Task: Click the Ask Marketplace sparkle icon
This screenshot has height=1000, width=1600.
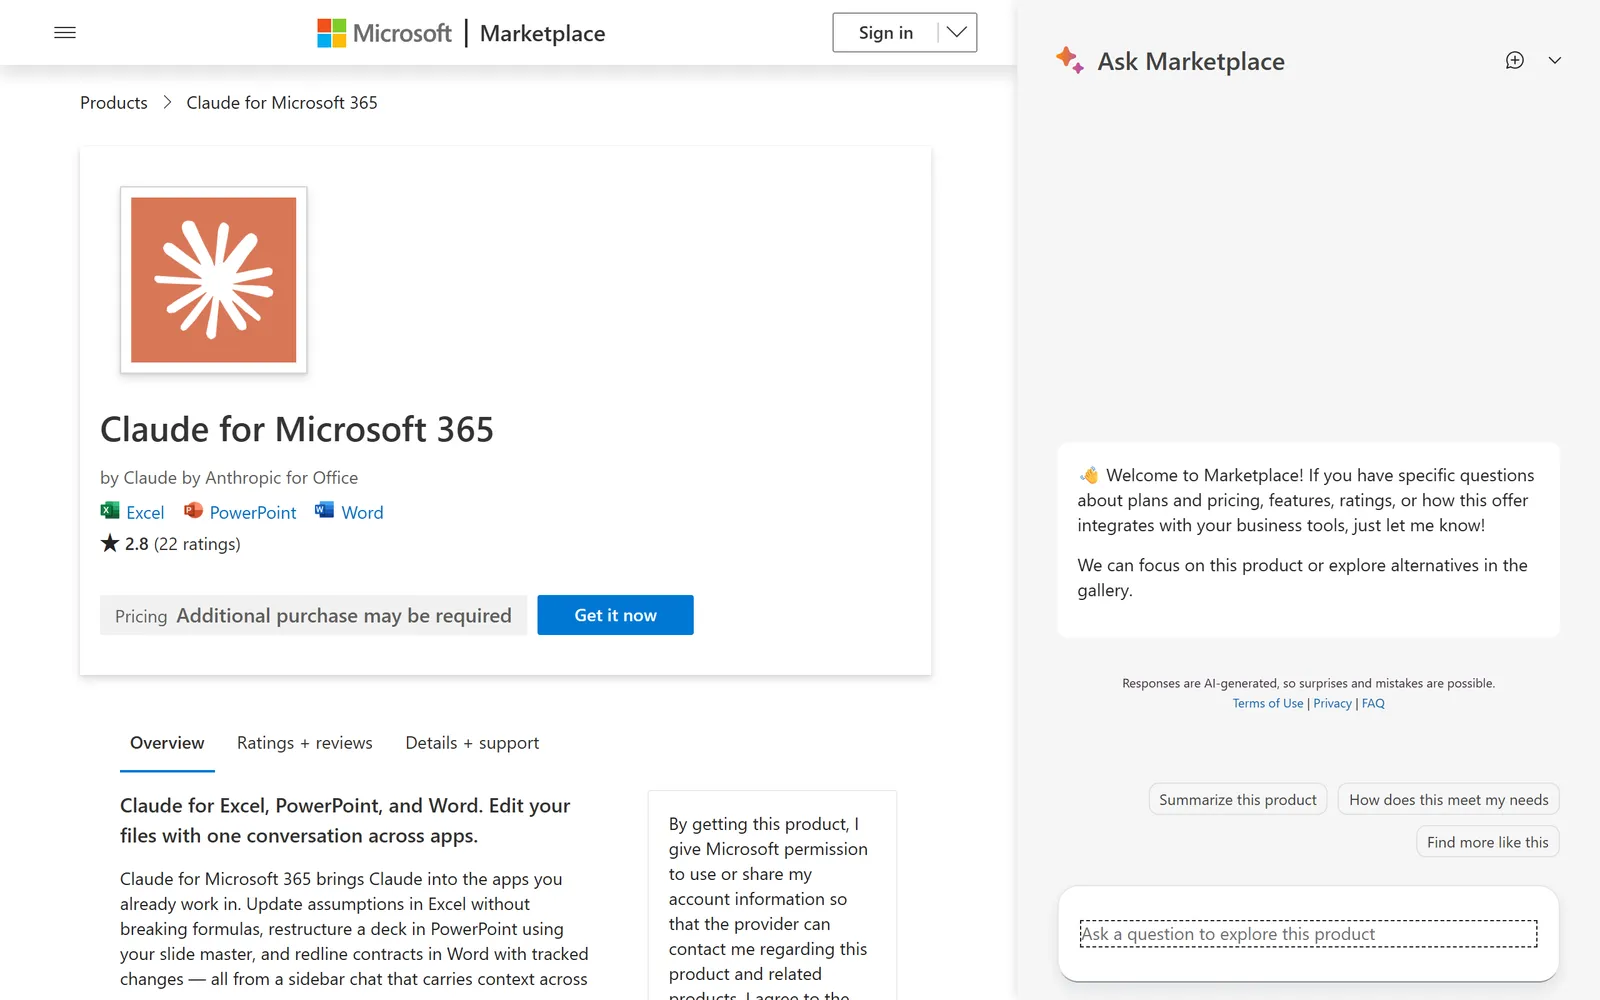Action: click(x=1070, y=60)
